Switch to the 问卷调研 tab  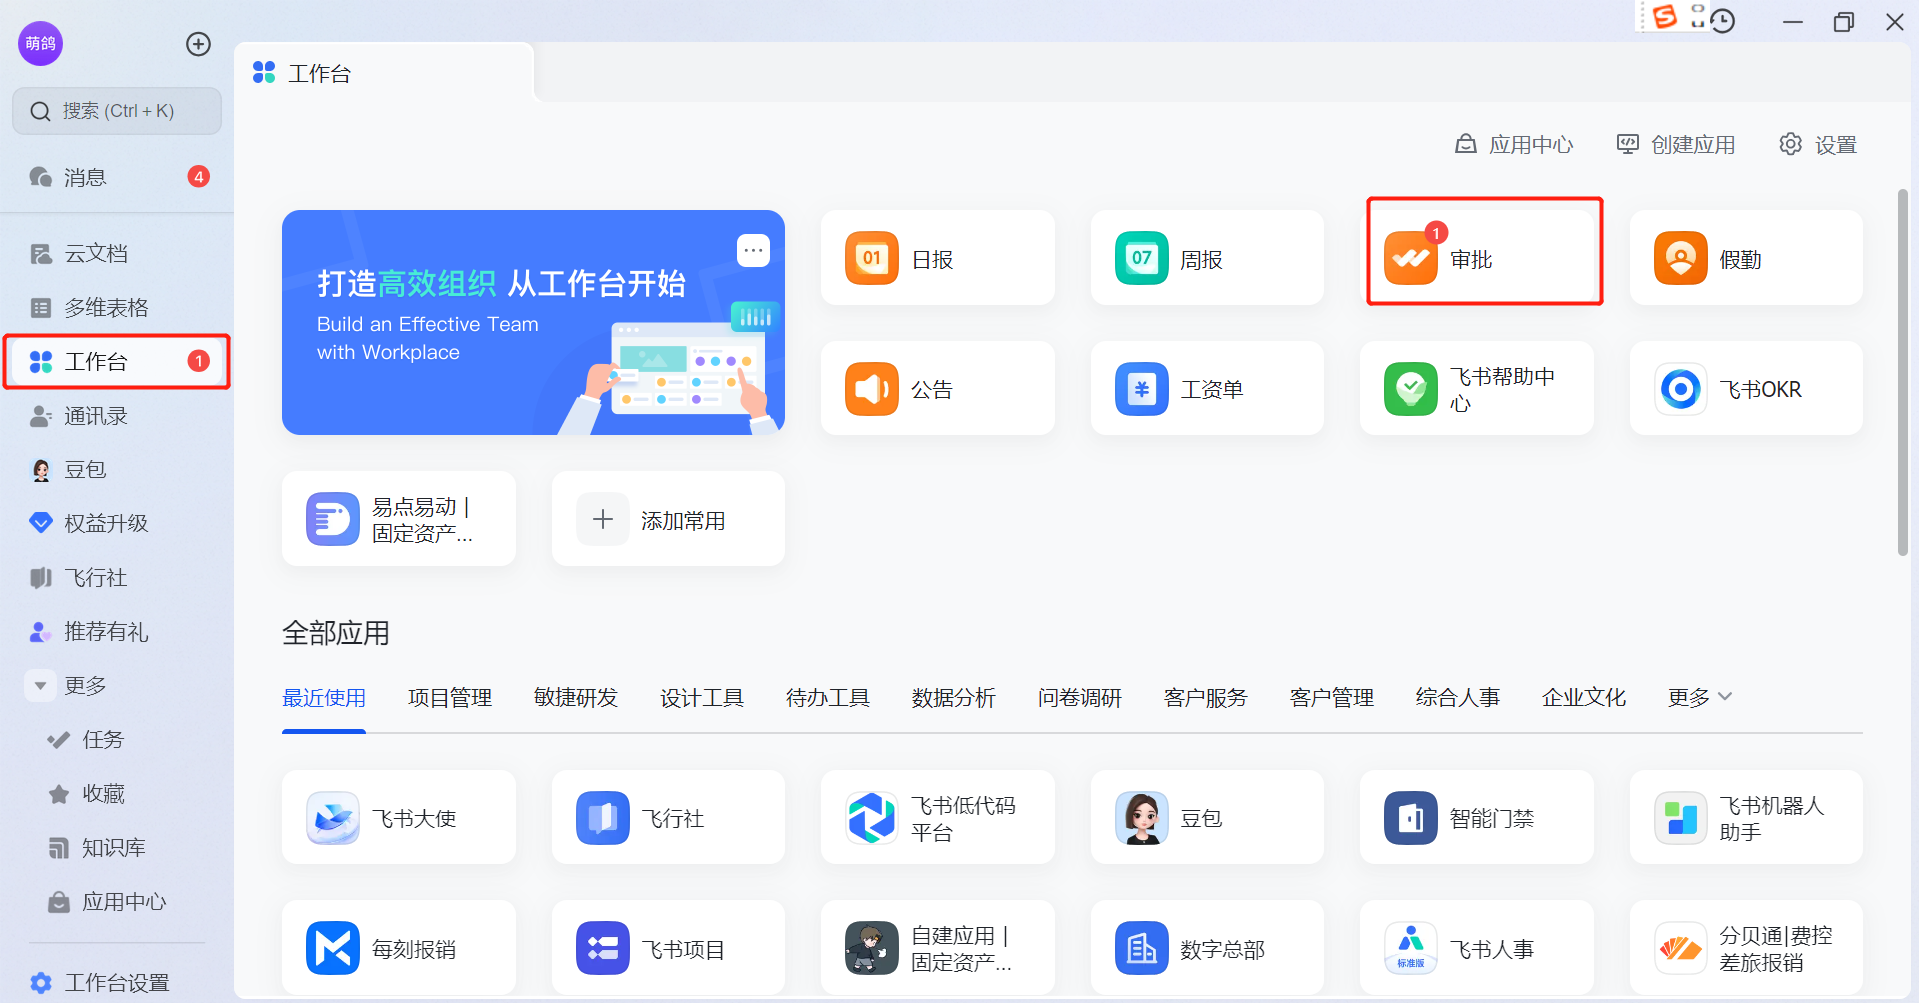pos(1080,697)
